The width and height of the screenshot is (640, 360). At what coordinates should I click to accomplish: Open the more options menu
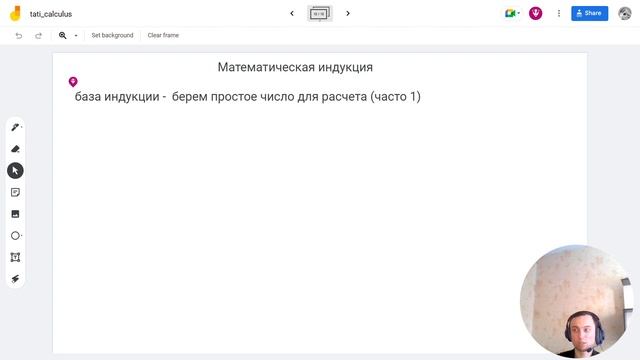[x=559, y=13]
